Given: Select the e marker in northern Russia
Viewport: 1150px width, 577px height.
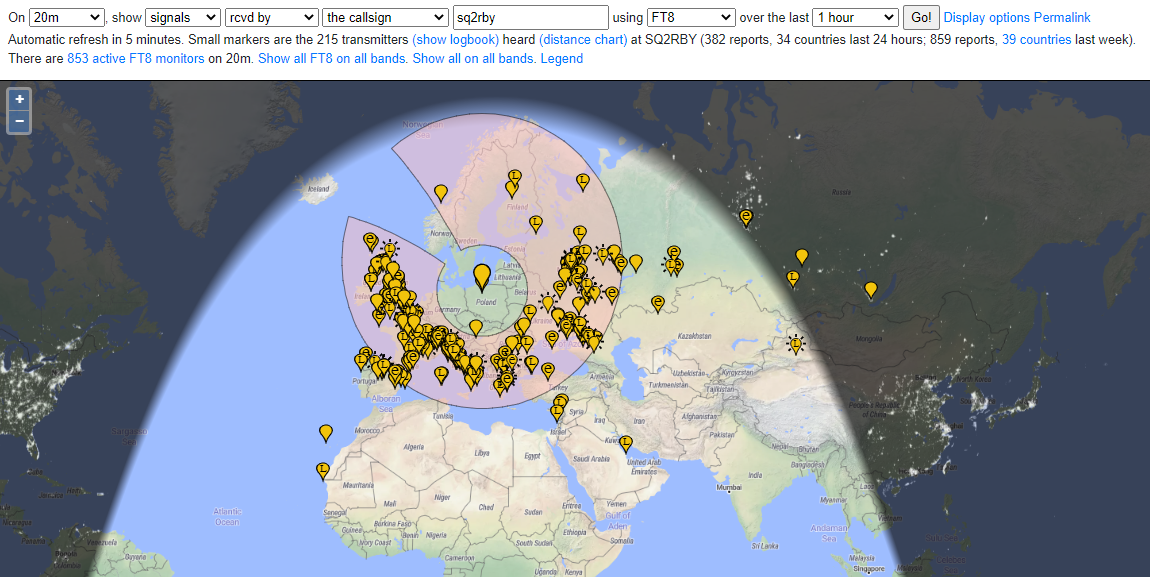Looking at the screenshot, I should click(746, 216).
